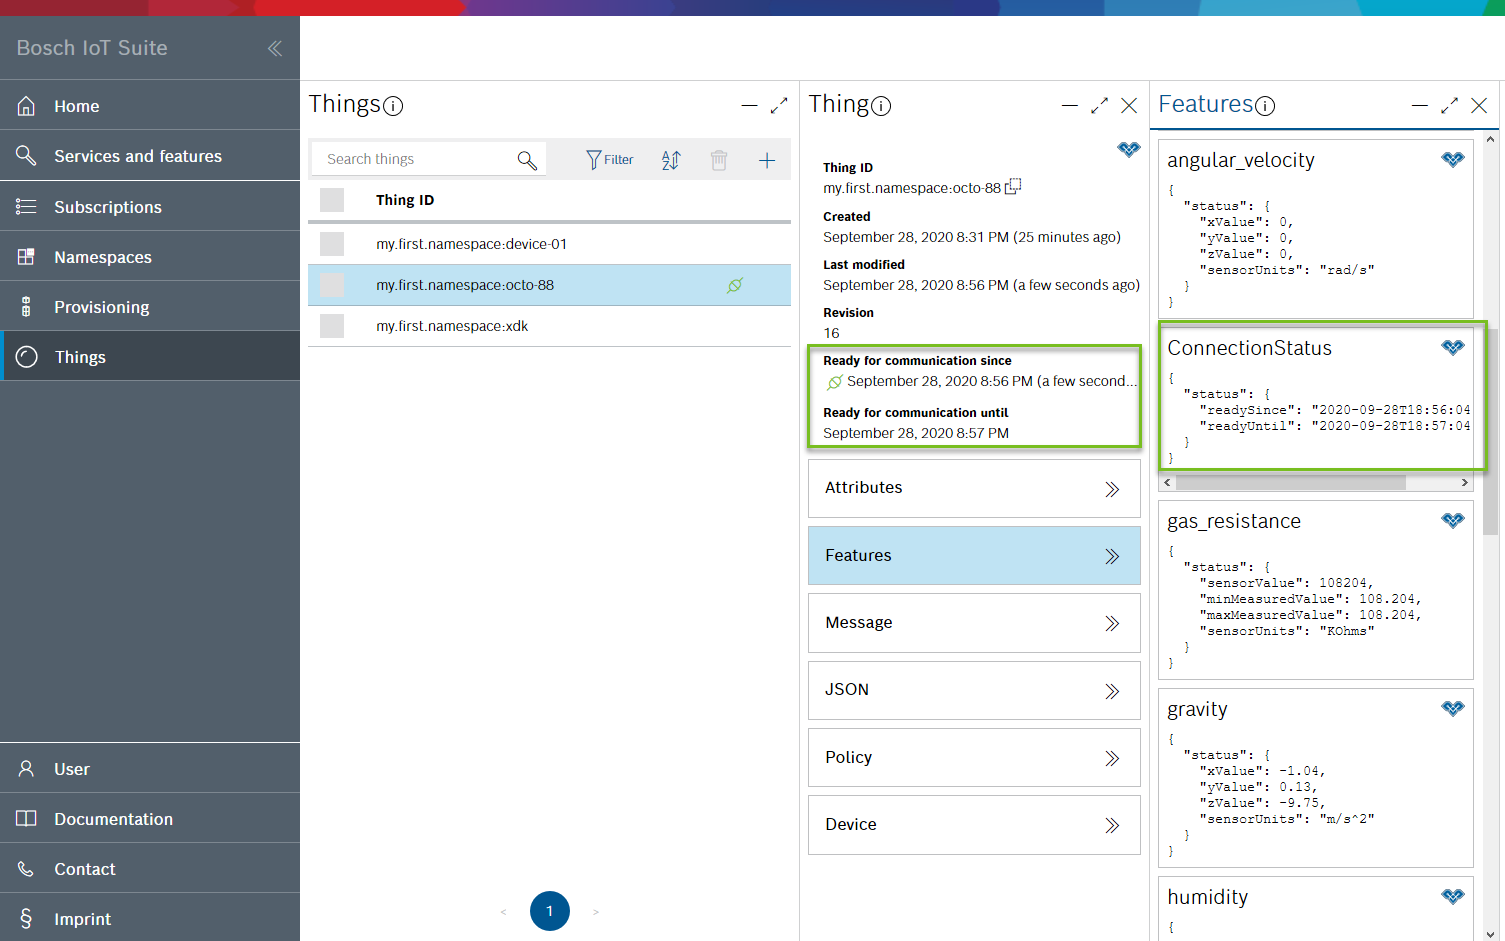Go to the previous page arrow

coord(503,912)
